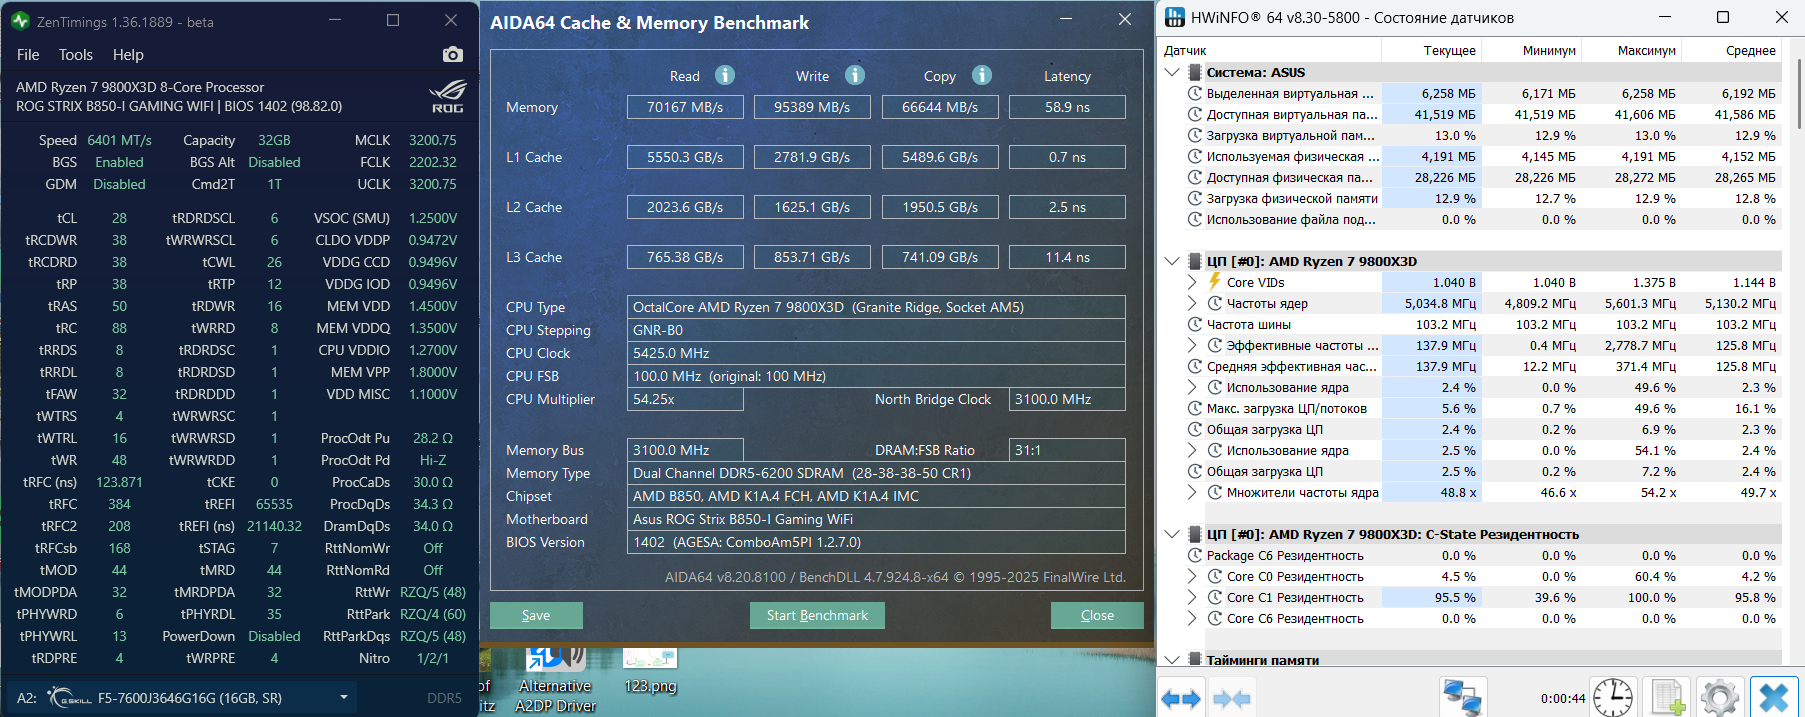Screen dimensions: 1805x717
Task: Open ZenTimings Tools menu
Action: coord(76,55)
